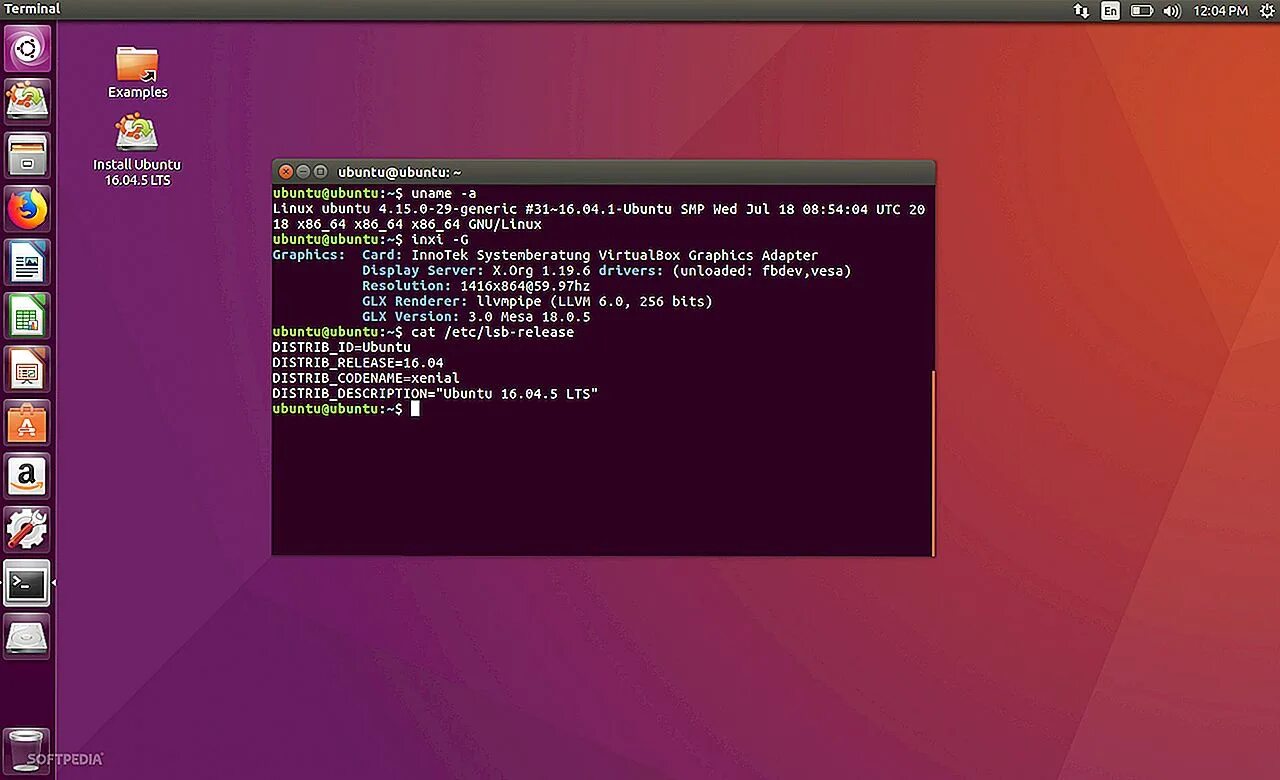Open LibreOffice Calc from launcher

pos(27,318)
